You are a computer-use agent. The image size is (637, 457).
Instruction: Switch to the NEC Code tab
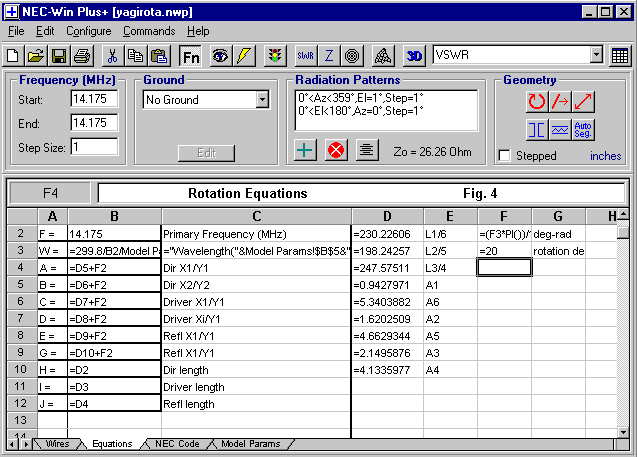tap(179, 443)
